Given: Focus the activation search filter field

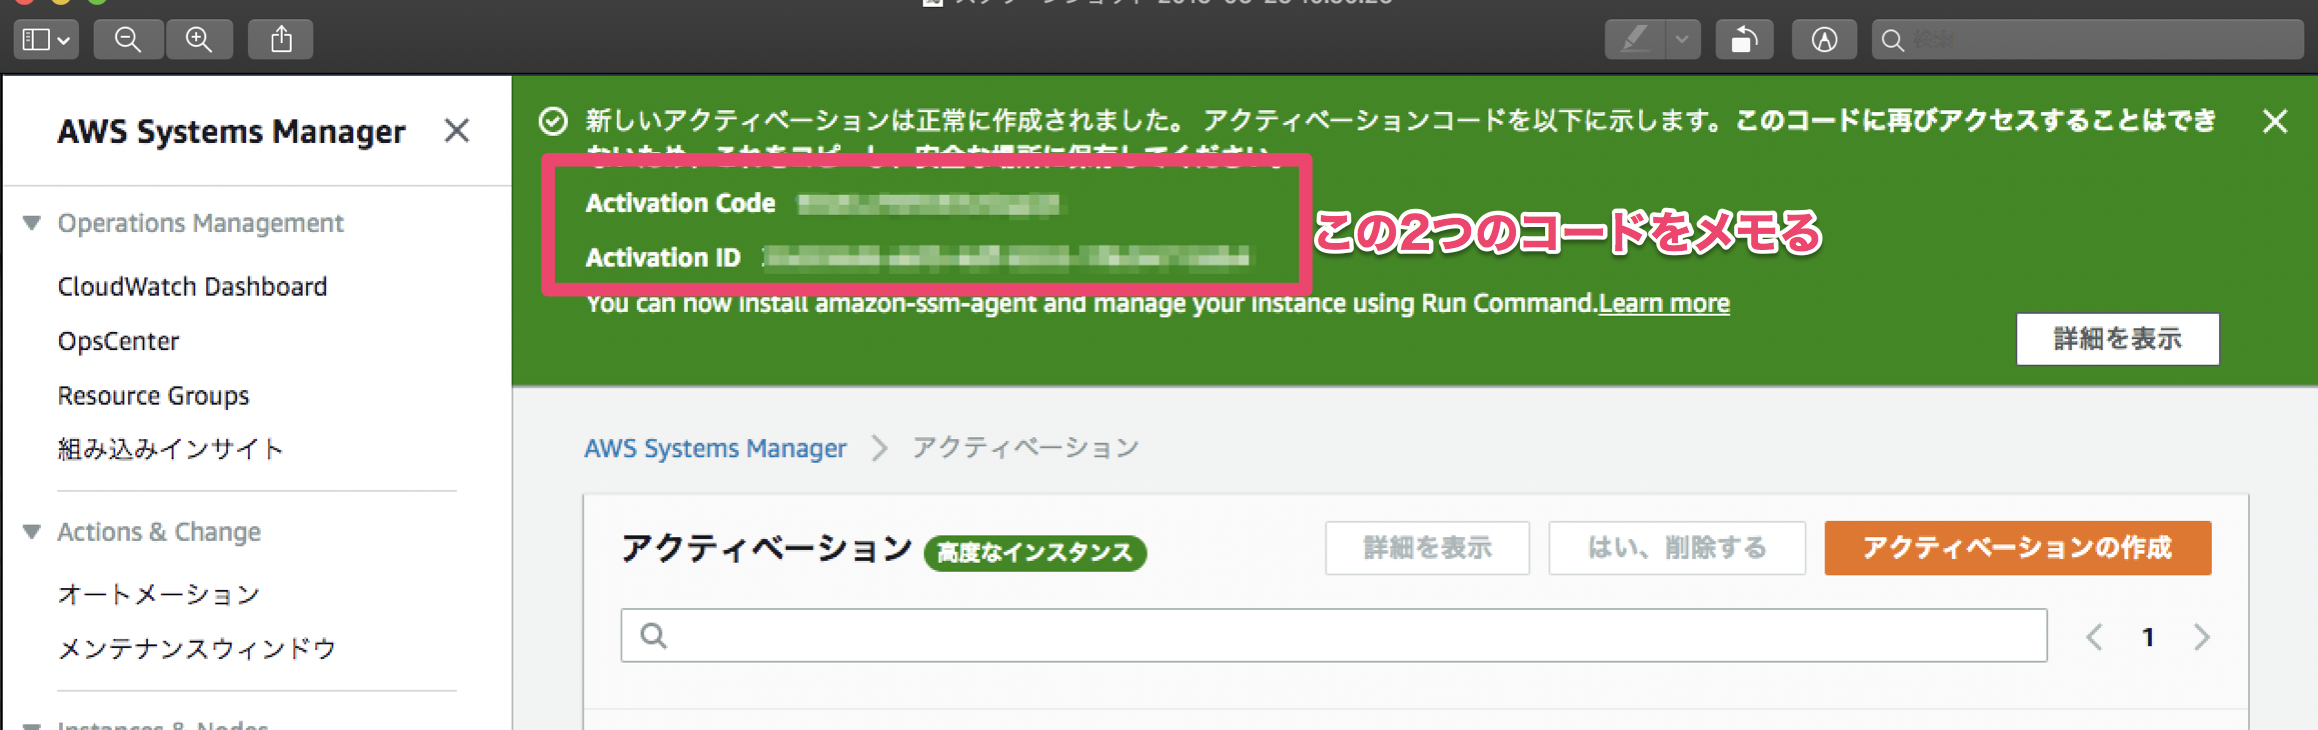Looking at the screenshot, I should pos(1334,636).
